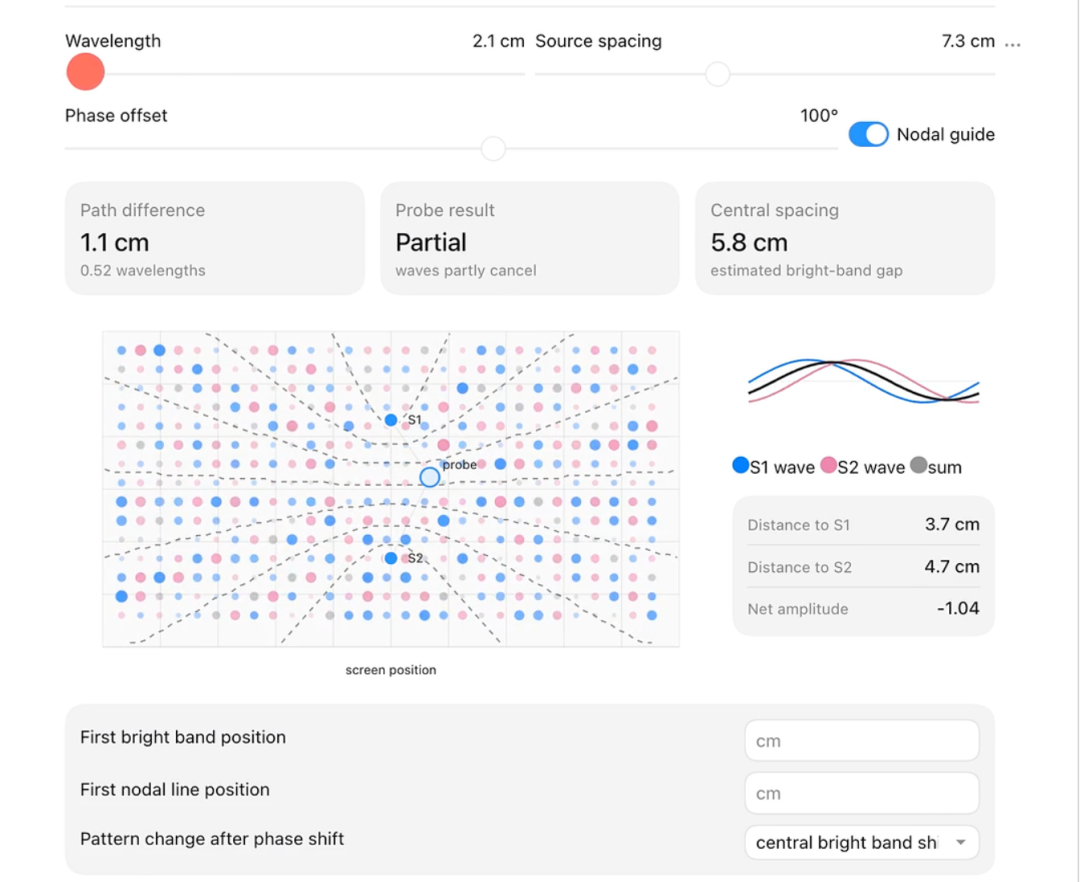
Task: Click the S1 wave legend dot
Action: click(x=740, y=465)
